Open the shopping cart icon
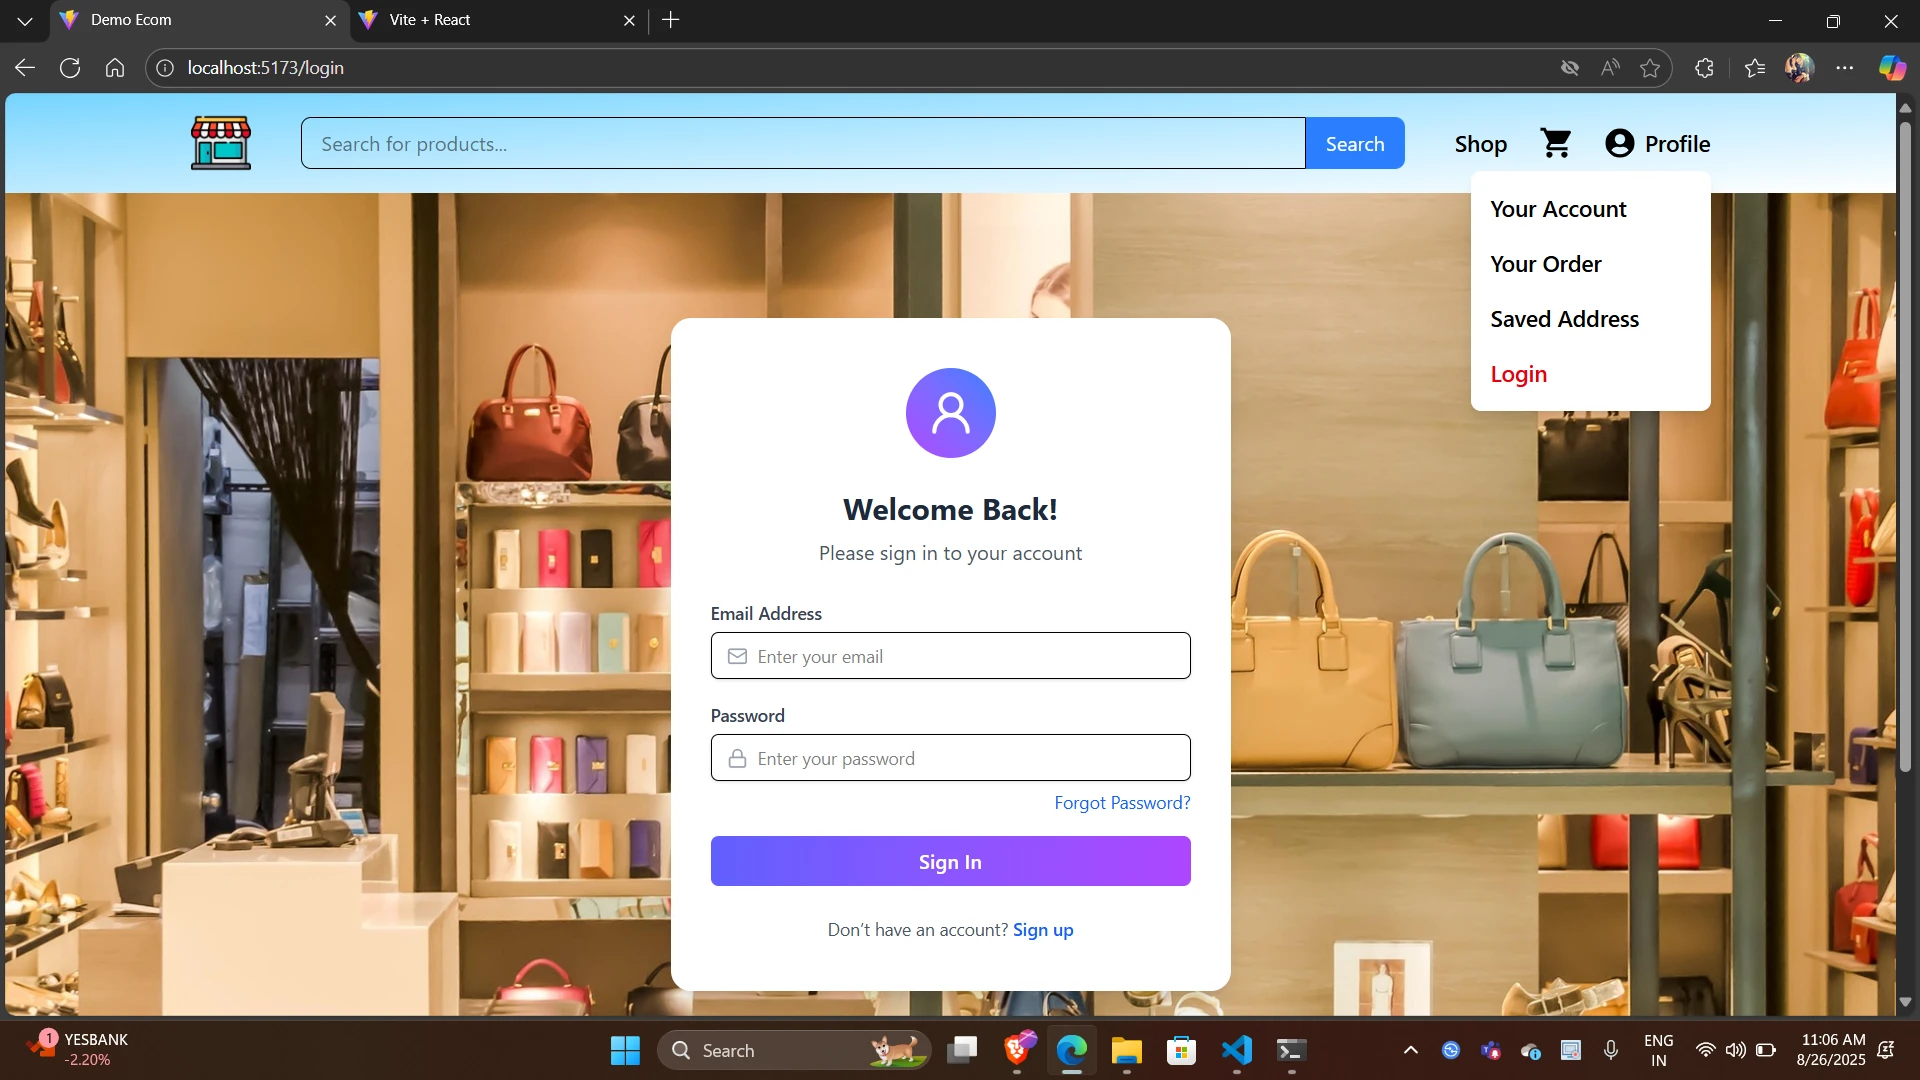Screen dimensions: 1920x1080 (1556, 143)
